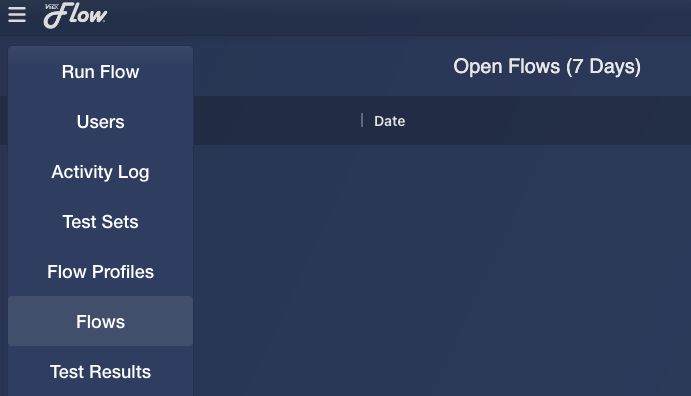Click the Open Flows (7 Days) heading

point(547,67)
